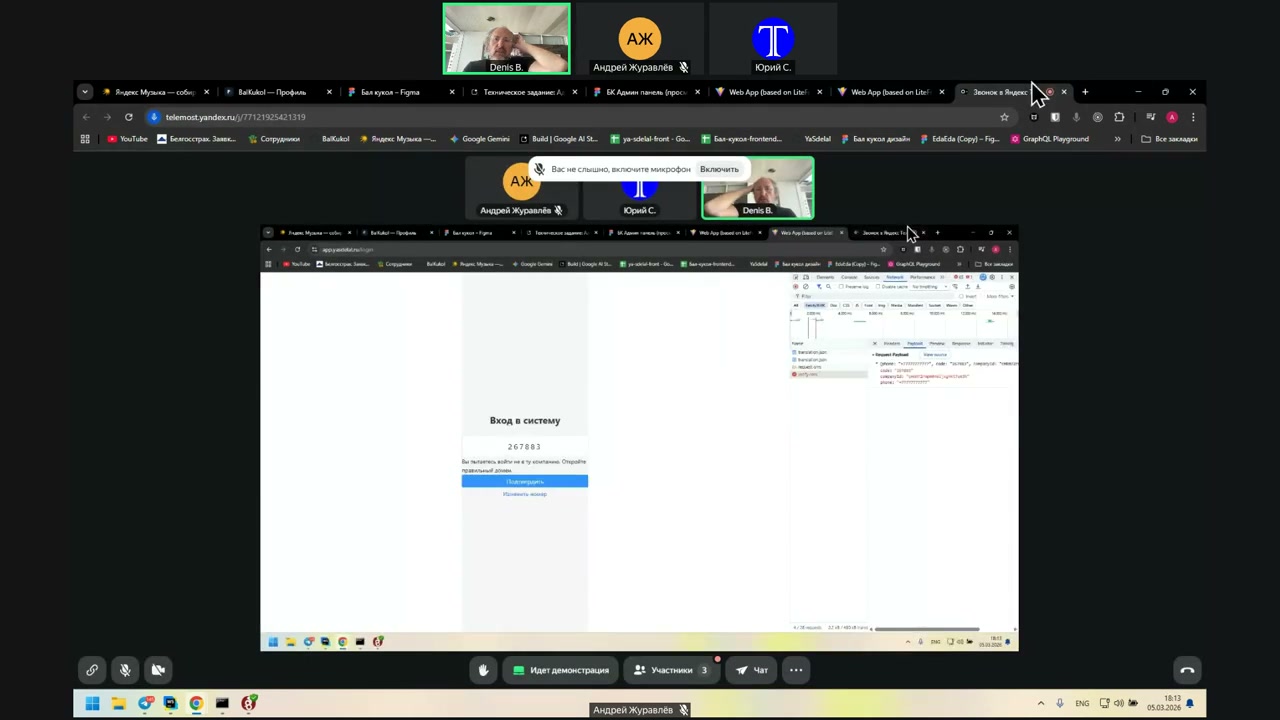Switch to the "BalKukol — Профиль" browser tab
1280x720 pixels.
point(272,92)
